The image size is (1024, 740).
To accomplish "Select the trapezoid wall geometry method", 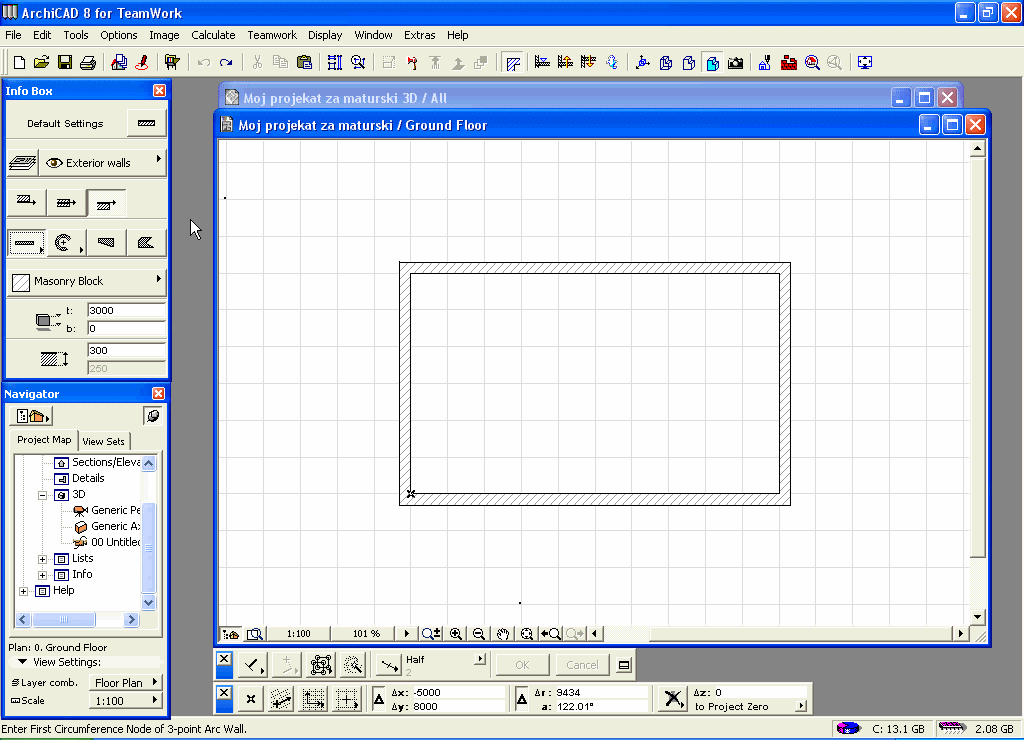I will [107, 242].
